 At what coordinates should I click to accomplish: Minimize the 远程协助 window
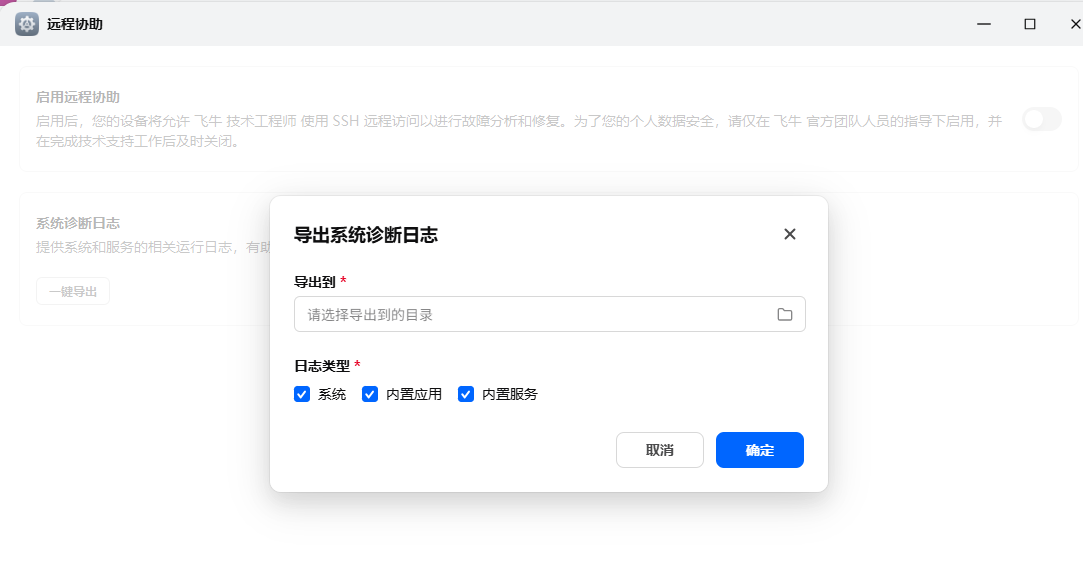(x=984, y=24)
